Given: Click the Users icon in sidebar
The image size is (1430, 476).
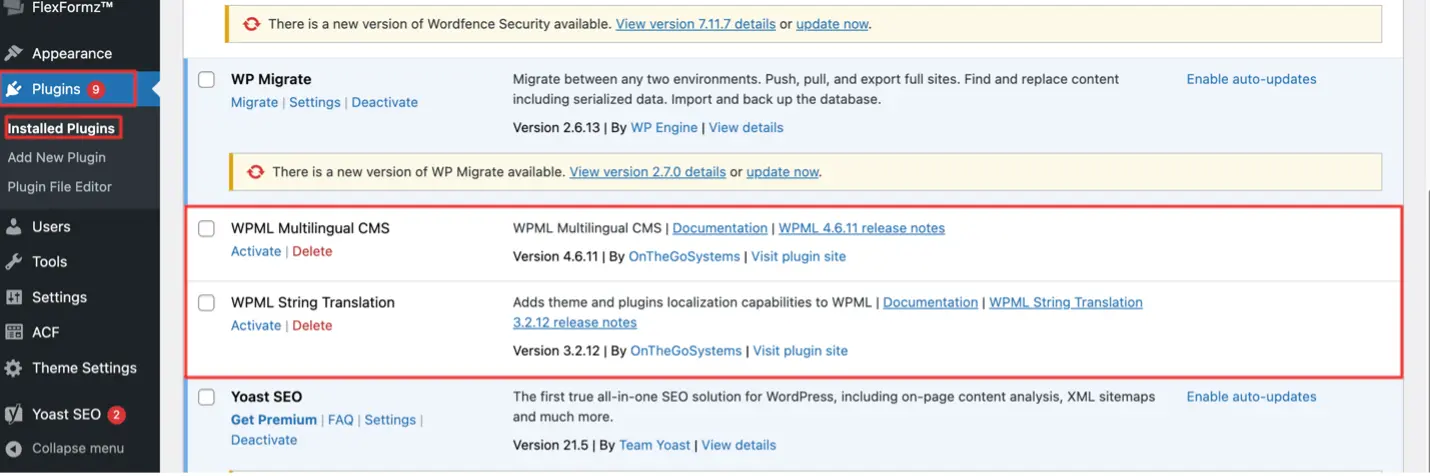Looking at the screenshot, I should (14, 227).
